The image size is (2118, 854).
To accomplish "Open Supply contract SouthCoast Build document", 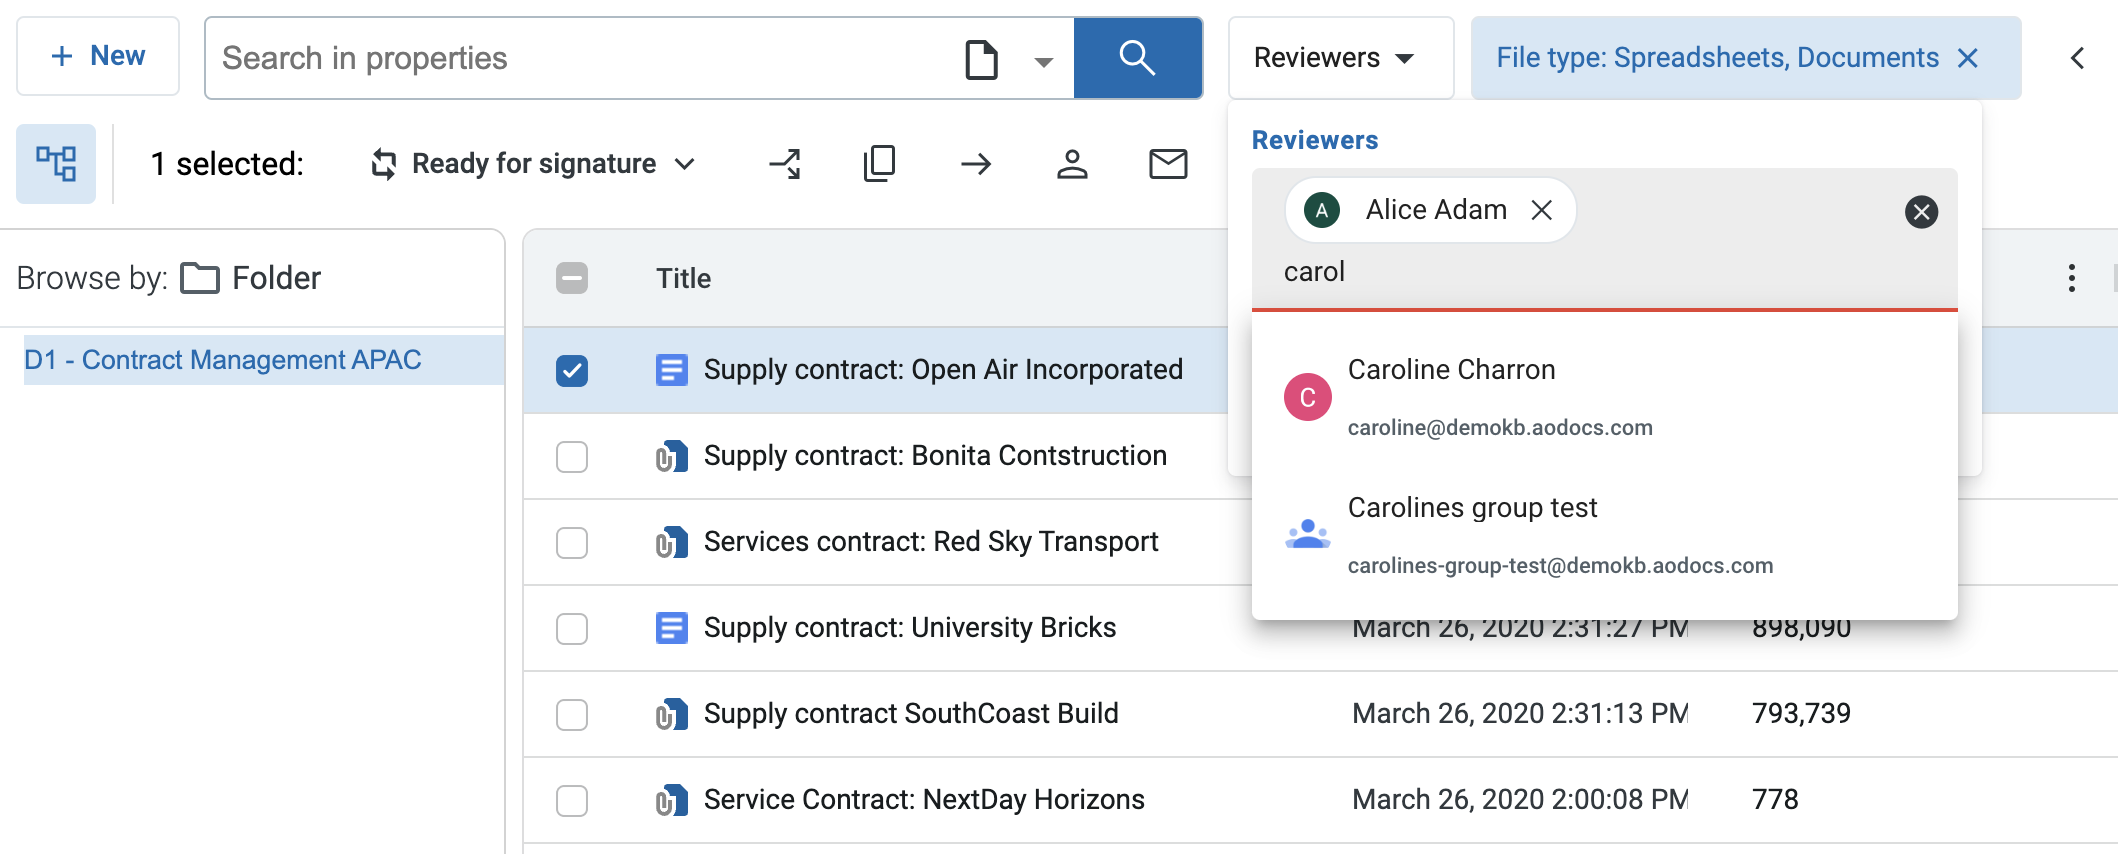I will click(911, 714).
